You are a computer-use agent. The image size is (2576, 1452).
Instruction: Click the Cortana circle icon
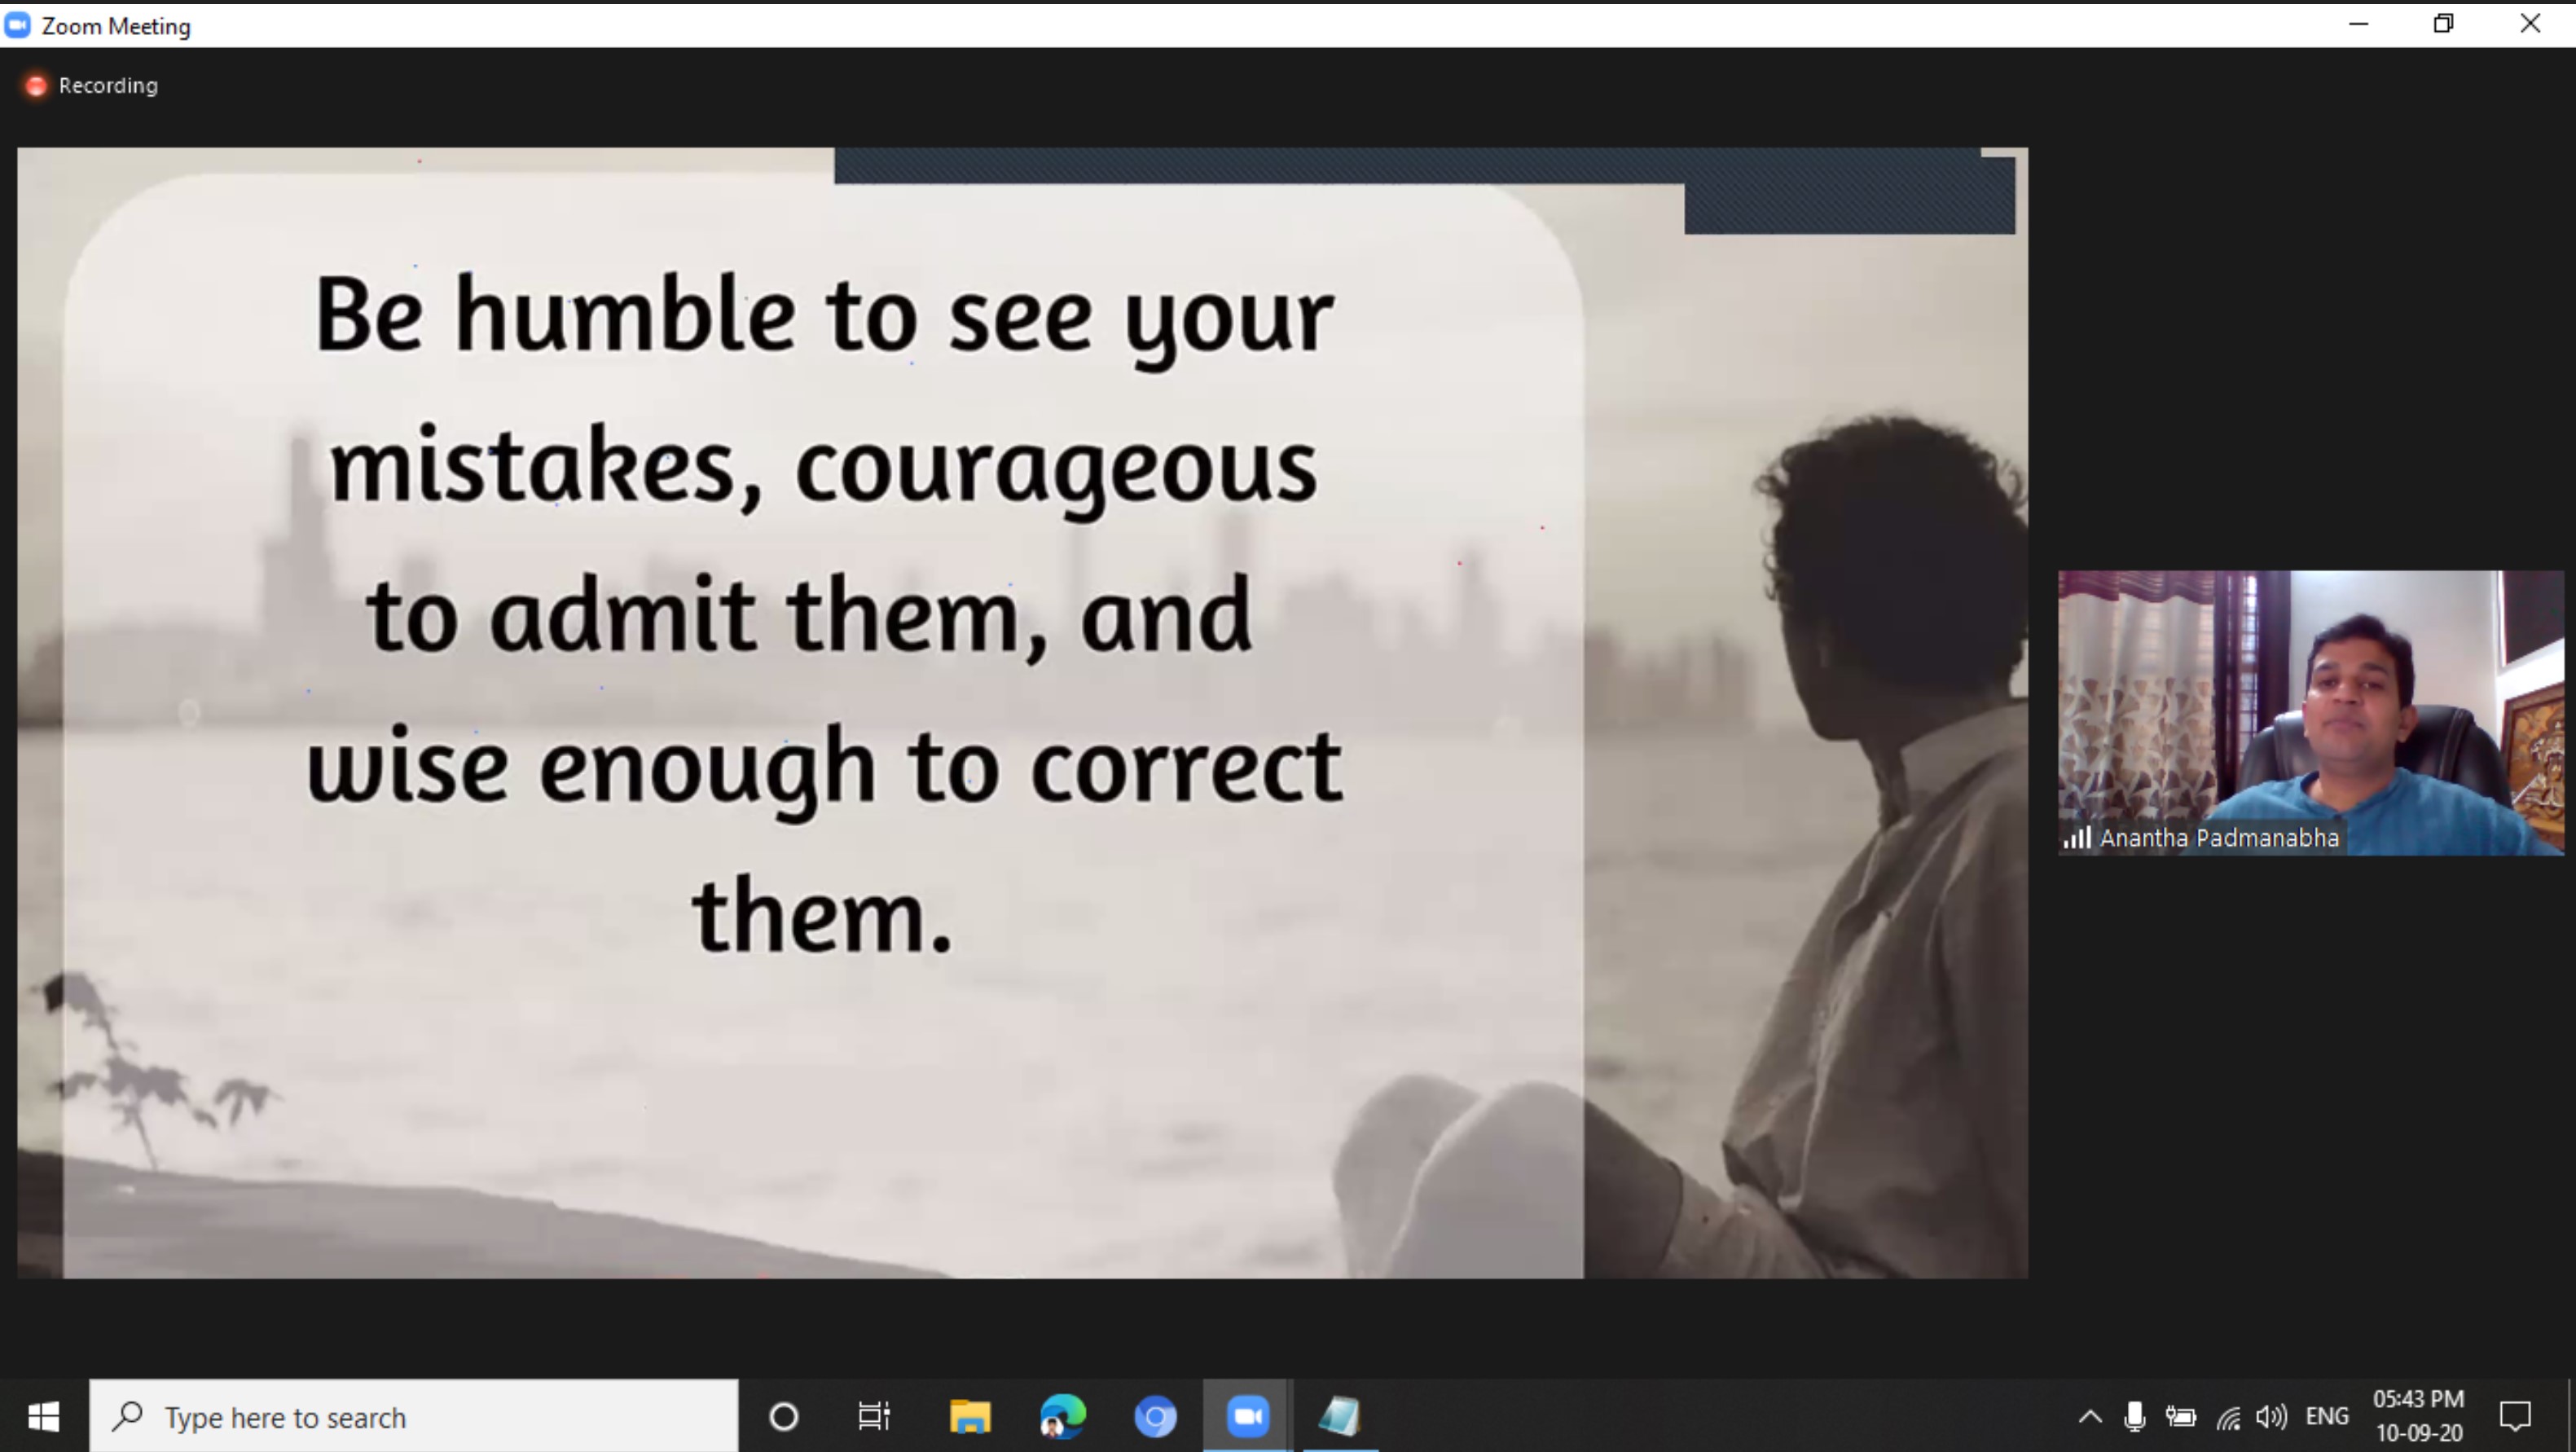tap(784, 1416)
